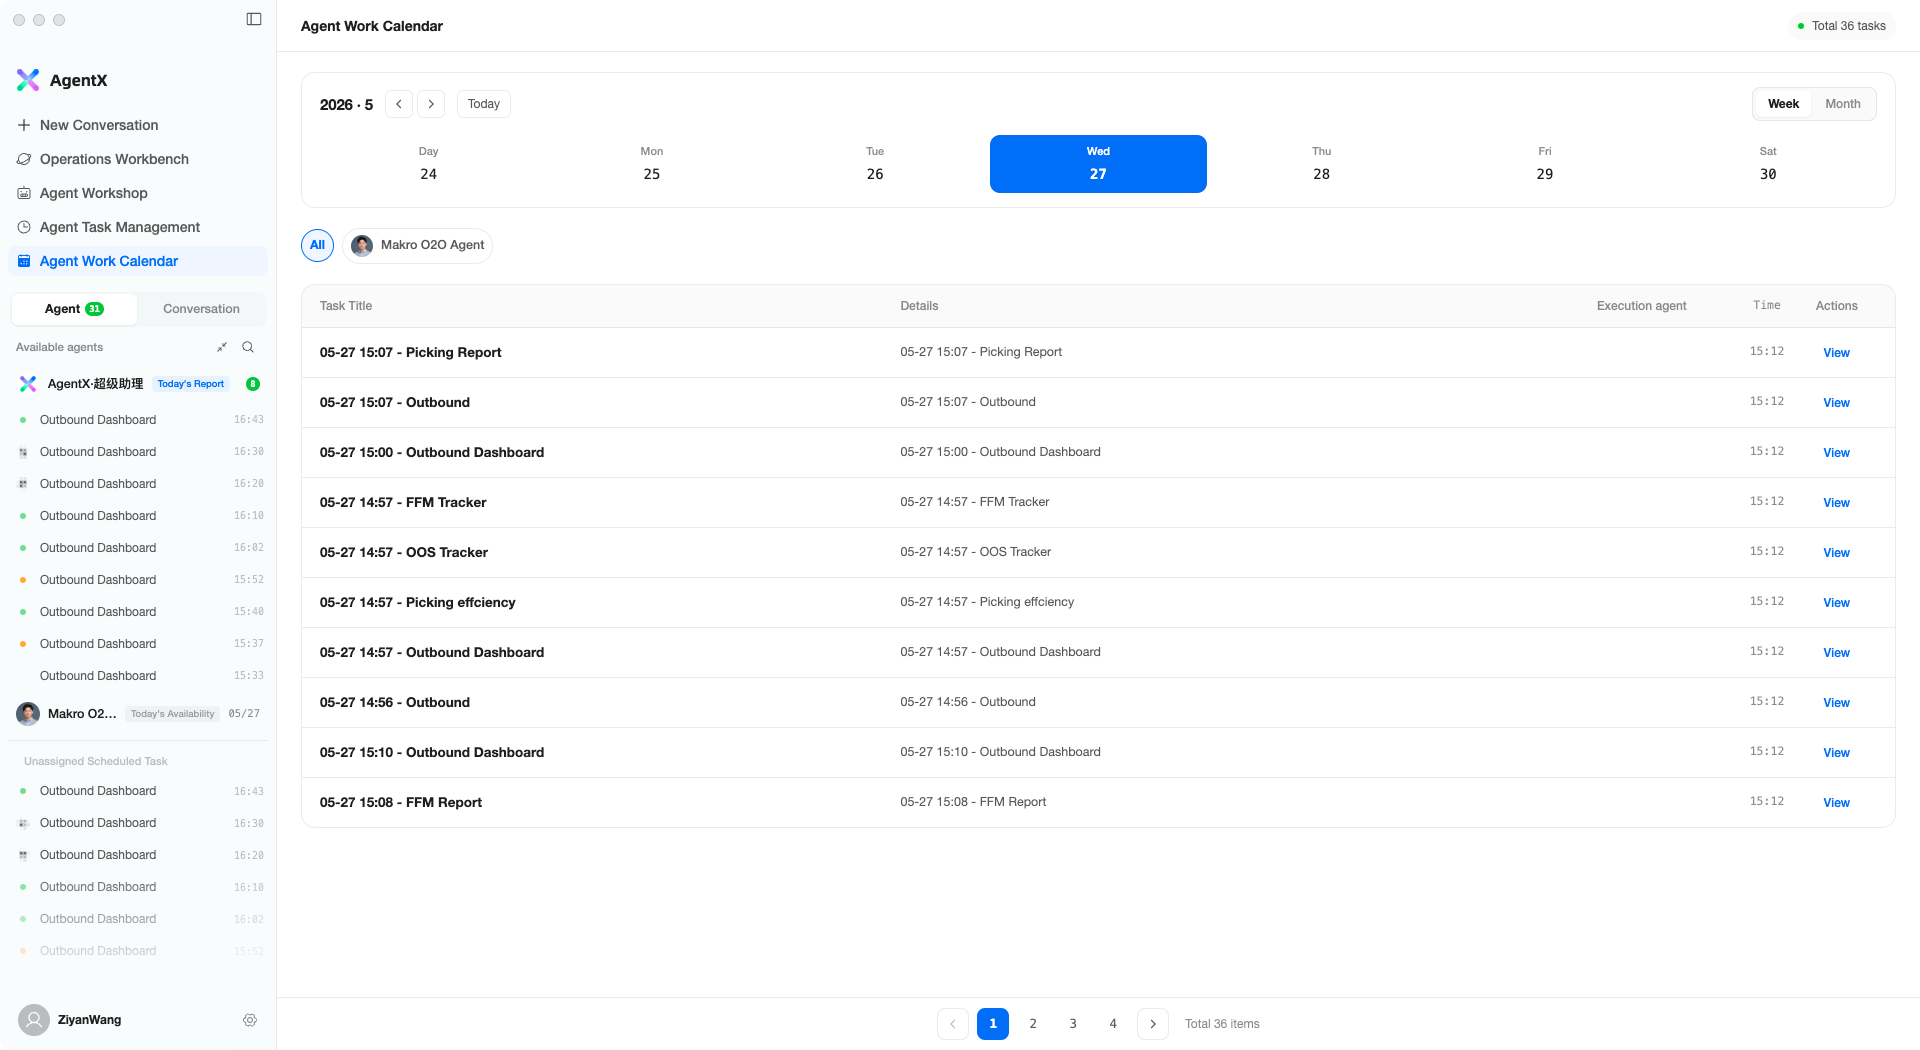
Task: View the FFM Report task
Action: coord(1836,803)
